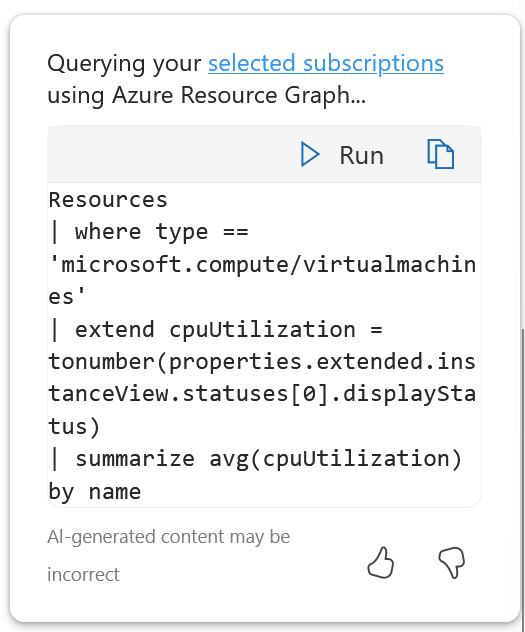
Task: Click the Run text label
Action: [x=361, y=155]
